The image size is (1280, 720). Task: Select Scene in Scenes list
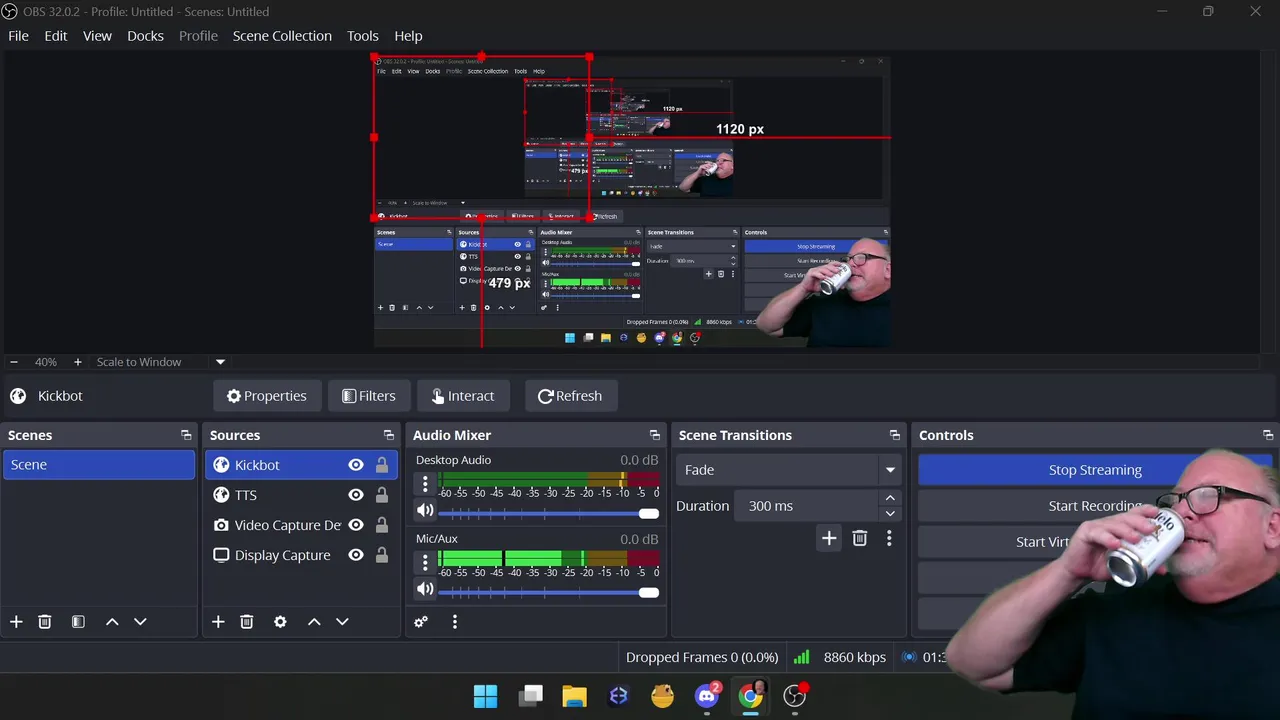click(x=99, y=465)
